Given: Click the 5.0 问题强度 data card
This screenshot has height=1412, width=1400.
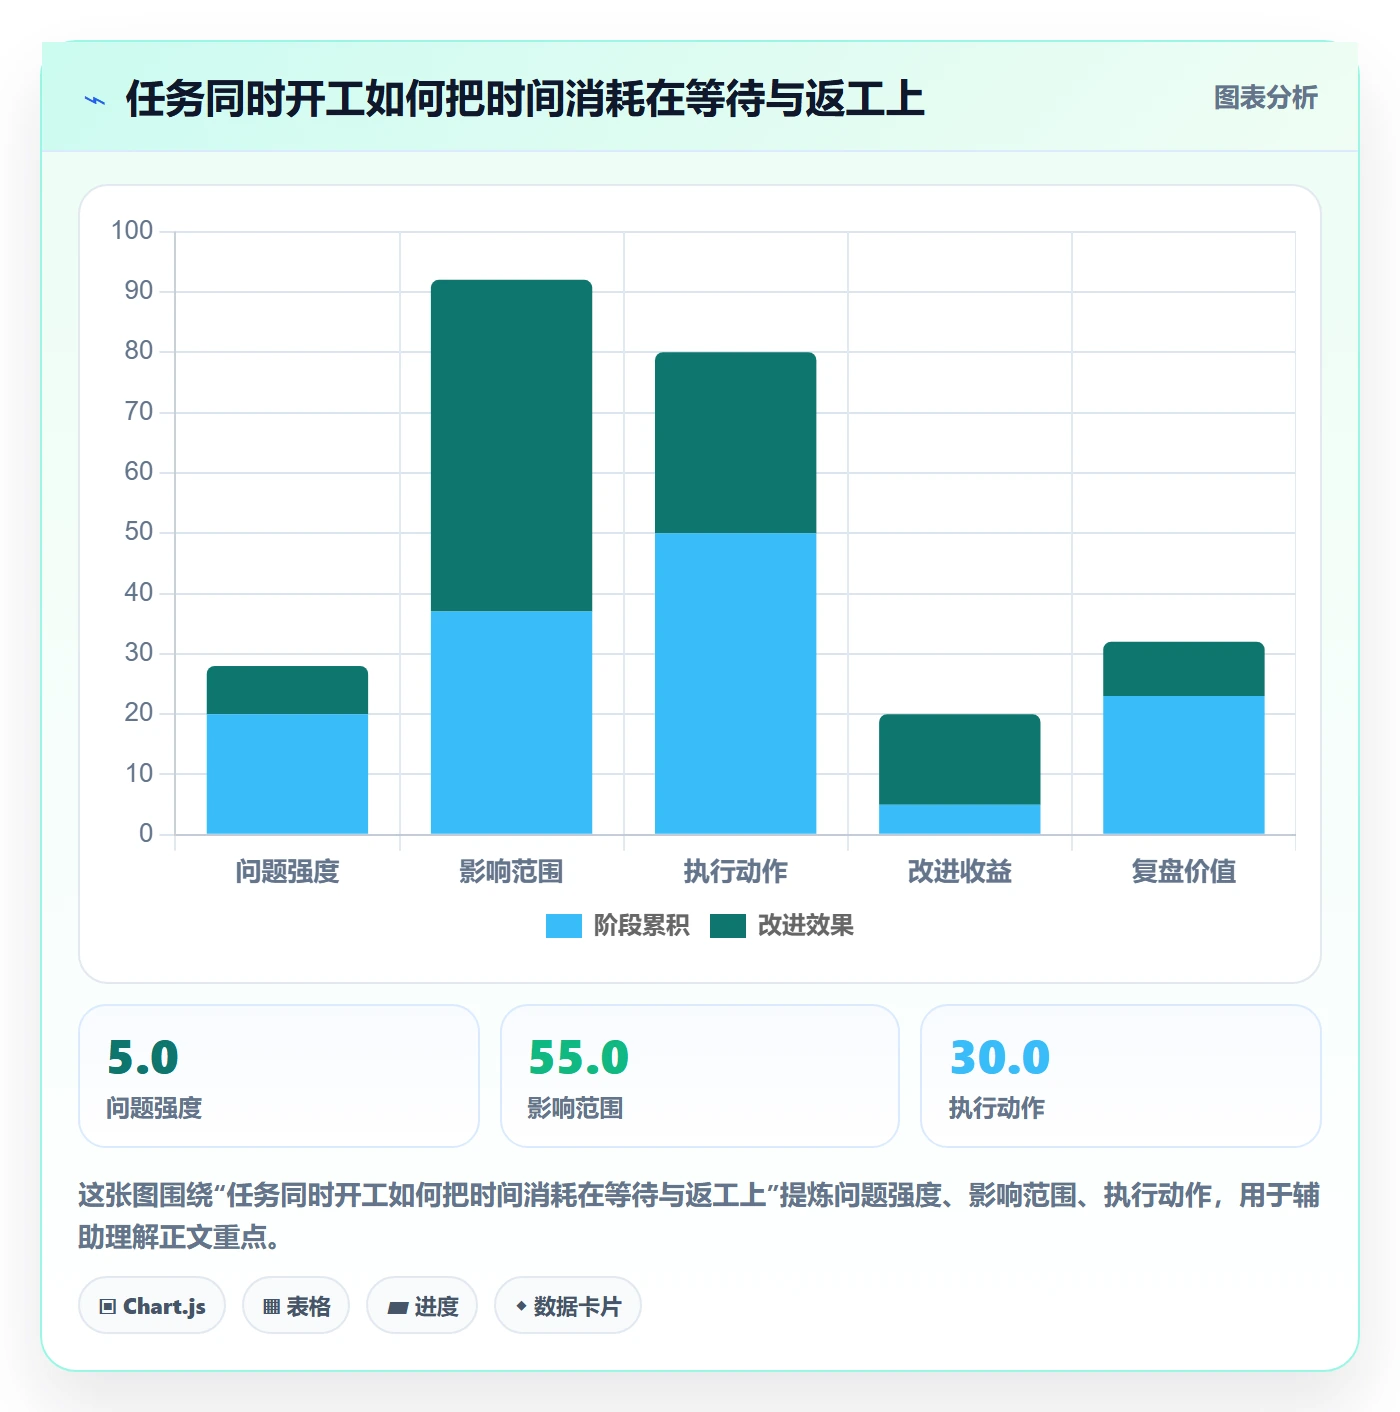Looking at the screenshot, I should [x=279, y=1076].
